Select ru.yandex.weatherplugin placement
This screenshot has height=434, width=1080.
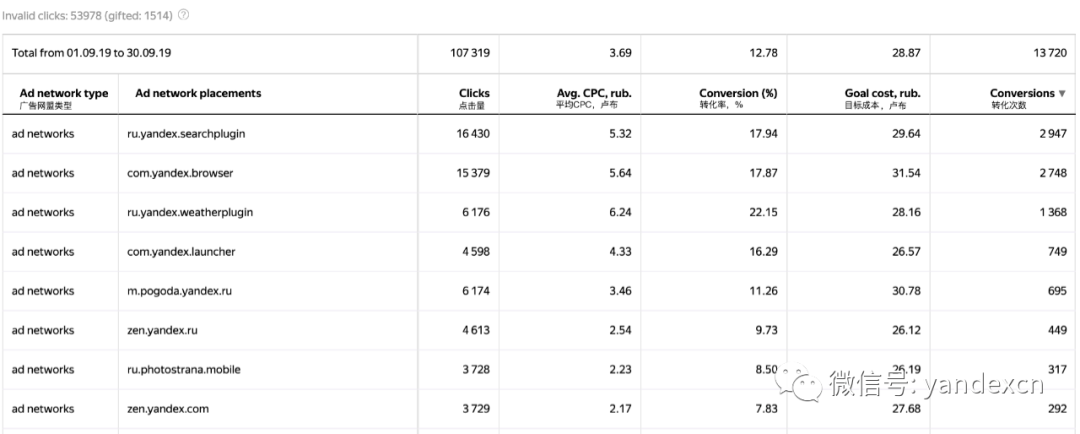pos(190,212)
